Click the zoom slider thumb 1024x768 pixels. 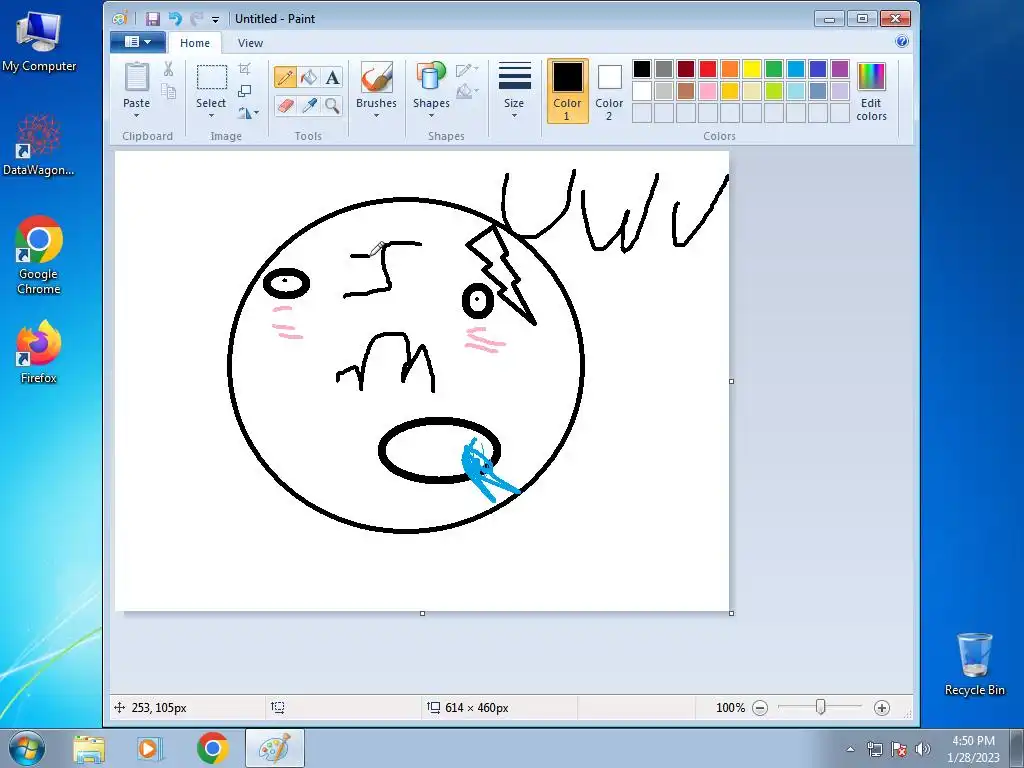(821, 707)
